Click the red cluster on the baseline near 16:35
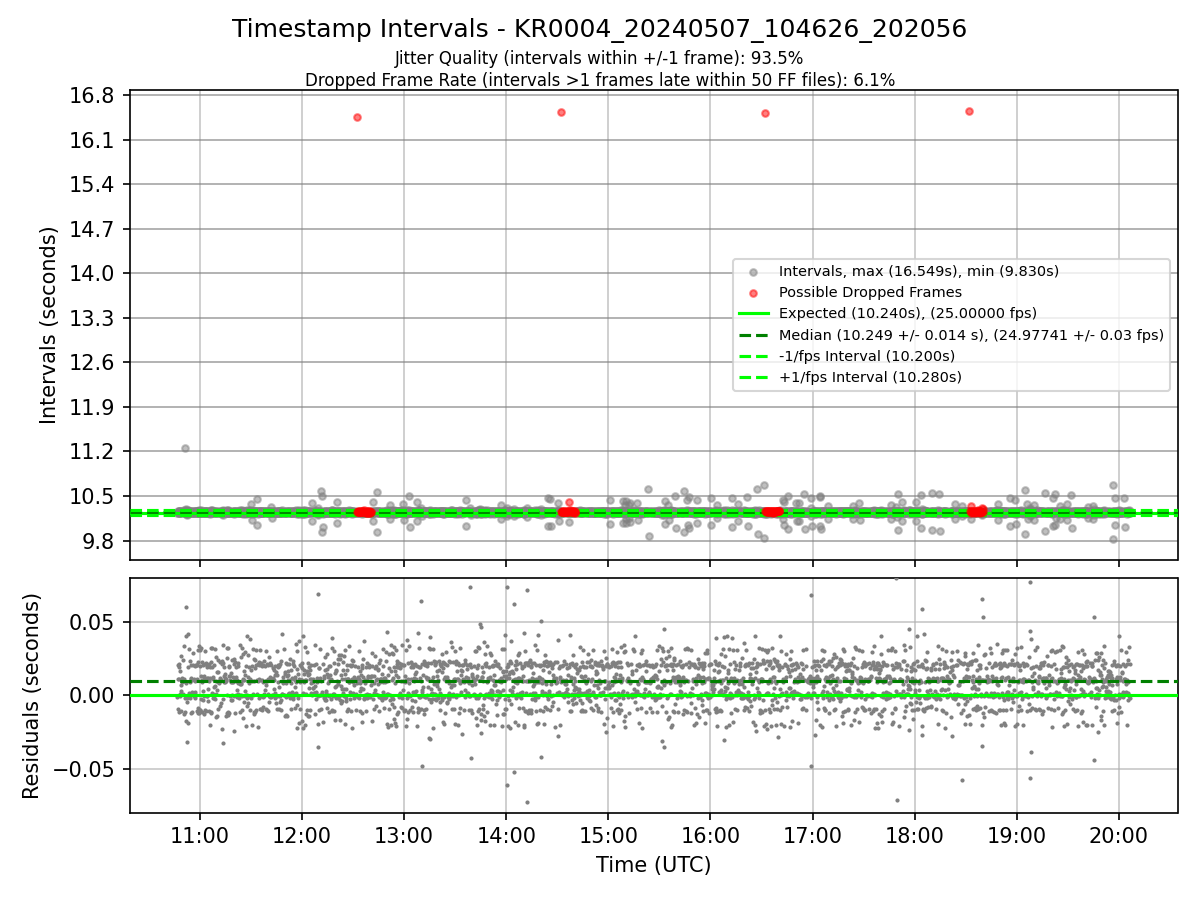The image size is (1200, 900). click(772, 511)
